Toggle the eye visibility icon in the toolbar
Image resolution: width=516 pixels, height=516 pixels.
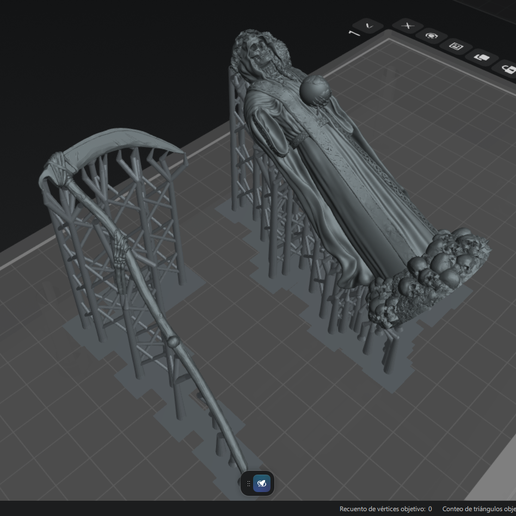tap(432, 35)
